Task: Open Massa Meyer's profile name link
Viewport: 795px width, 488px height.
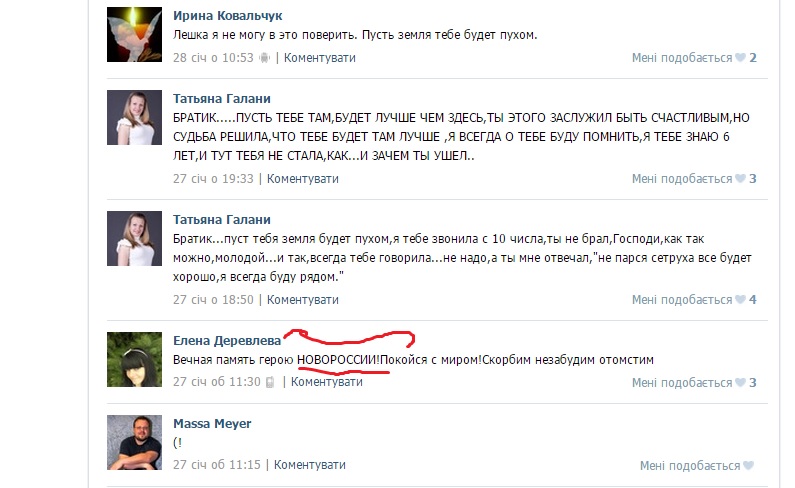Action: 212,424
